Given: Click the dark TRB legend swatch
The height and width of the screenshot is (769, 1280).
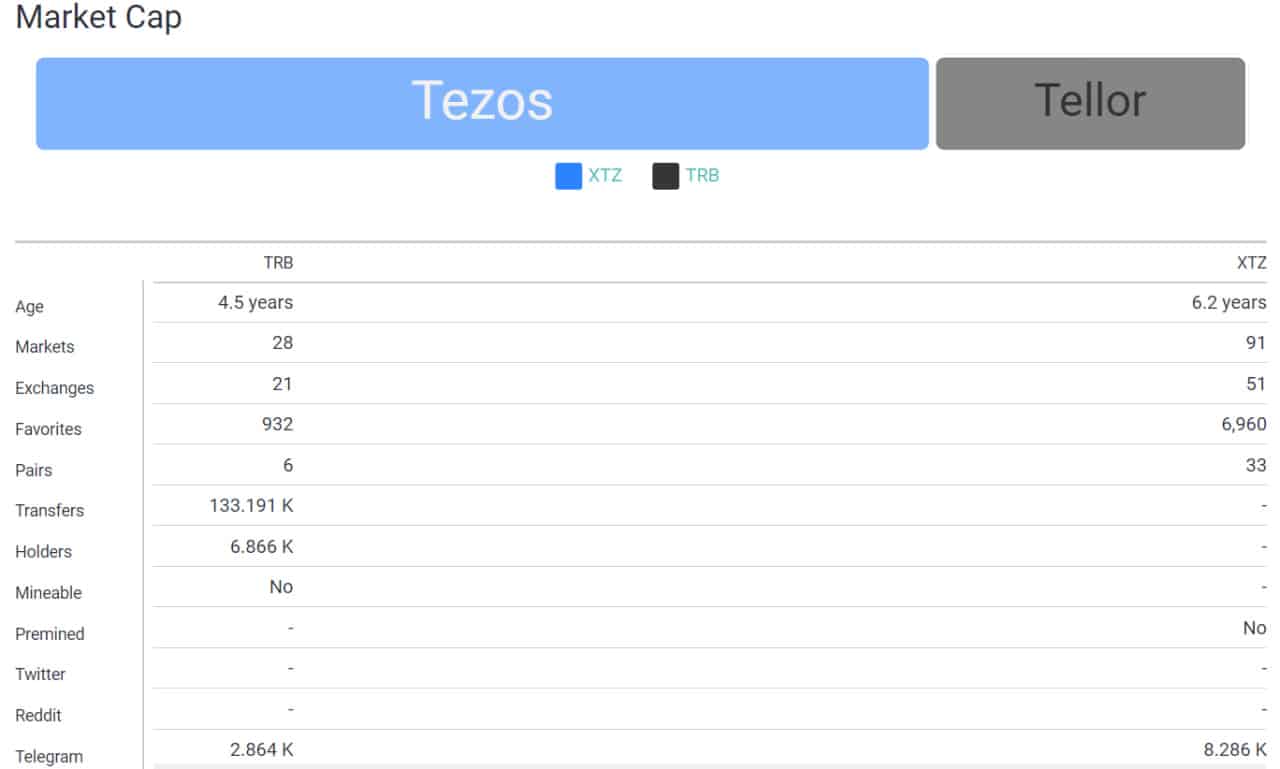Looking at the screenshot, I should click(666, 176).
